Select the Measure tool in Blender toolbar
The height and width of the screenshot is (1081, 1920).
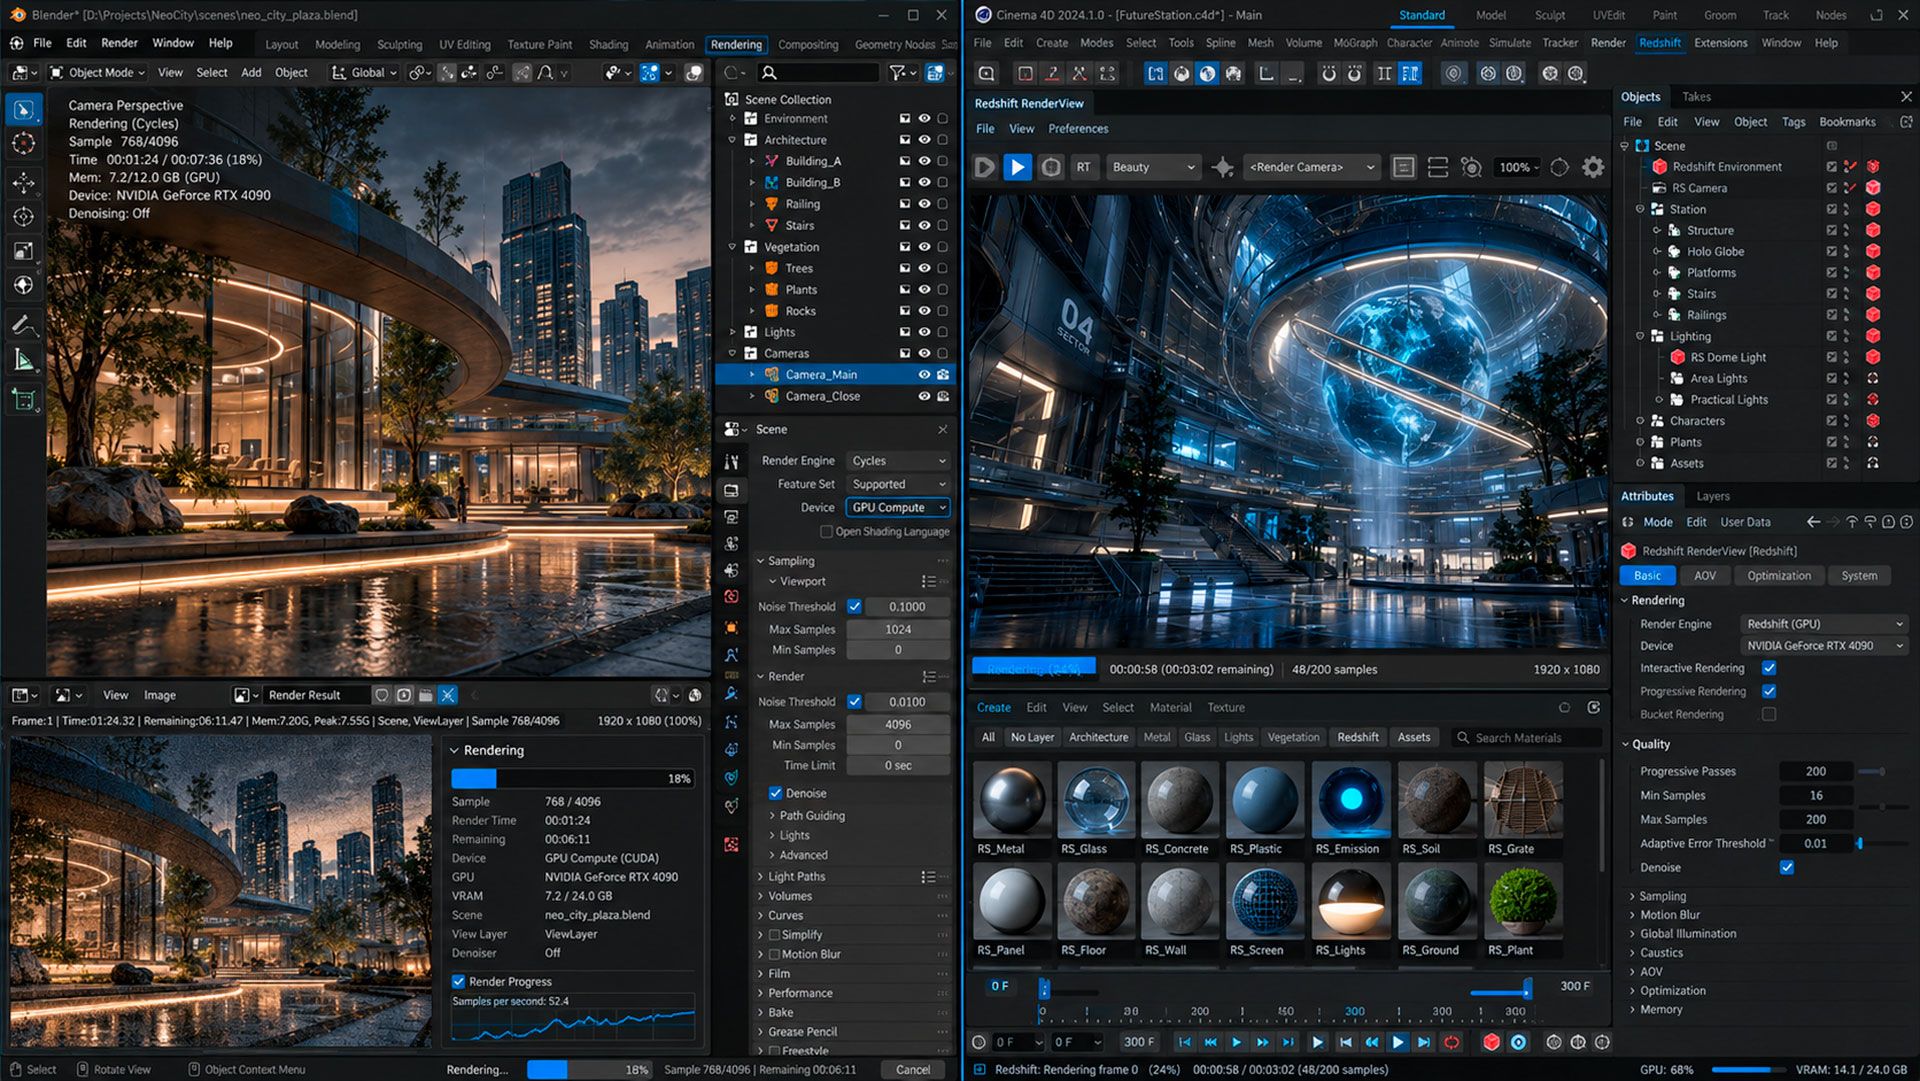pyautogui.click(x=23, y=360)
